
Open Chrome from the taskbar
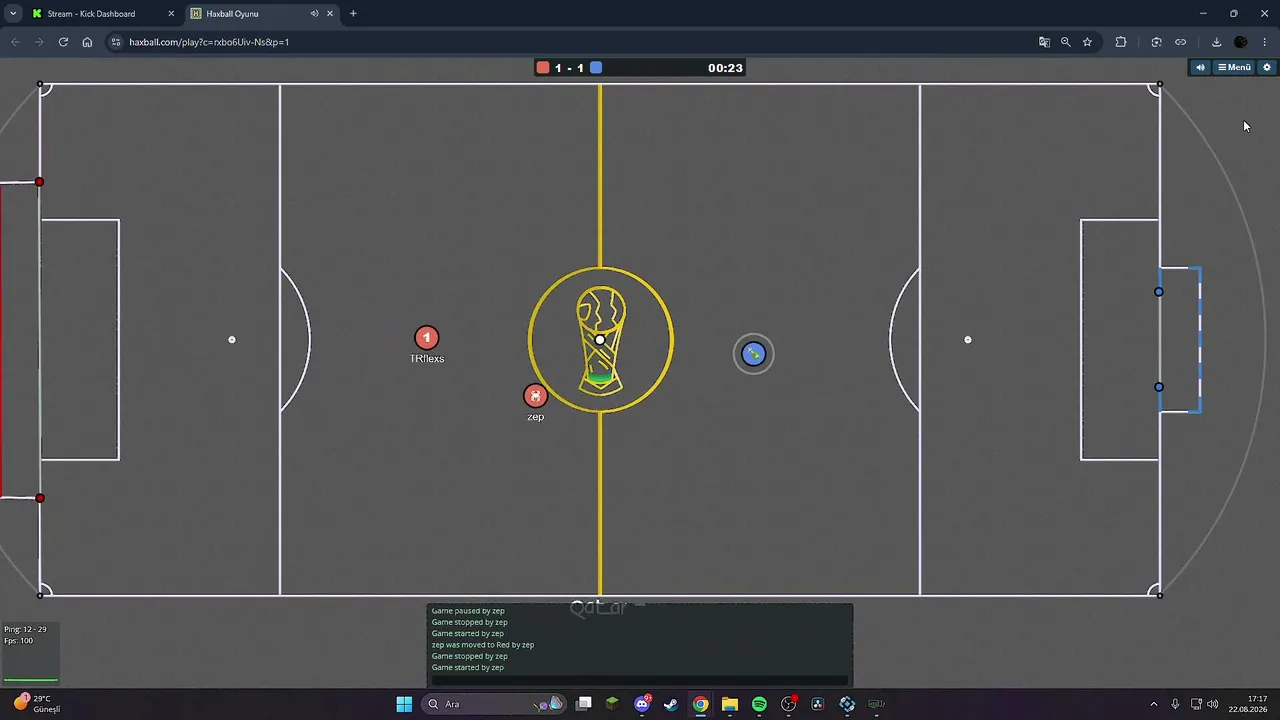coord(701,704)
